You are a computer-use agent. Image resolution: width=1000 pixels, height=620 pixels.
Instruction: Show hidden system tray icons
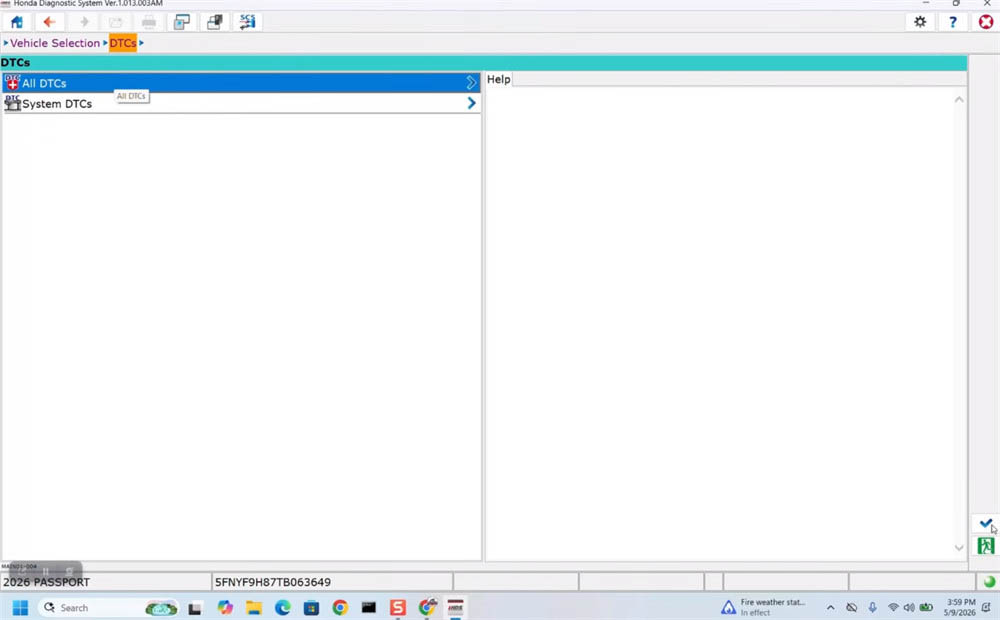click(830, 608)
